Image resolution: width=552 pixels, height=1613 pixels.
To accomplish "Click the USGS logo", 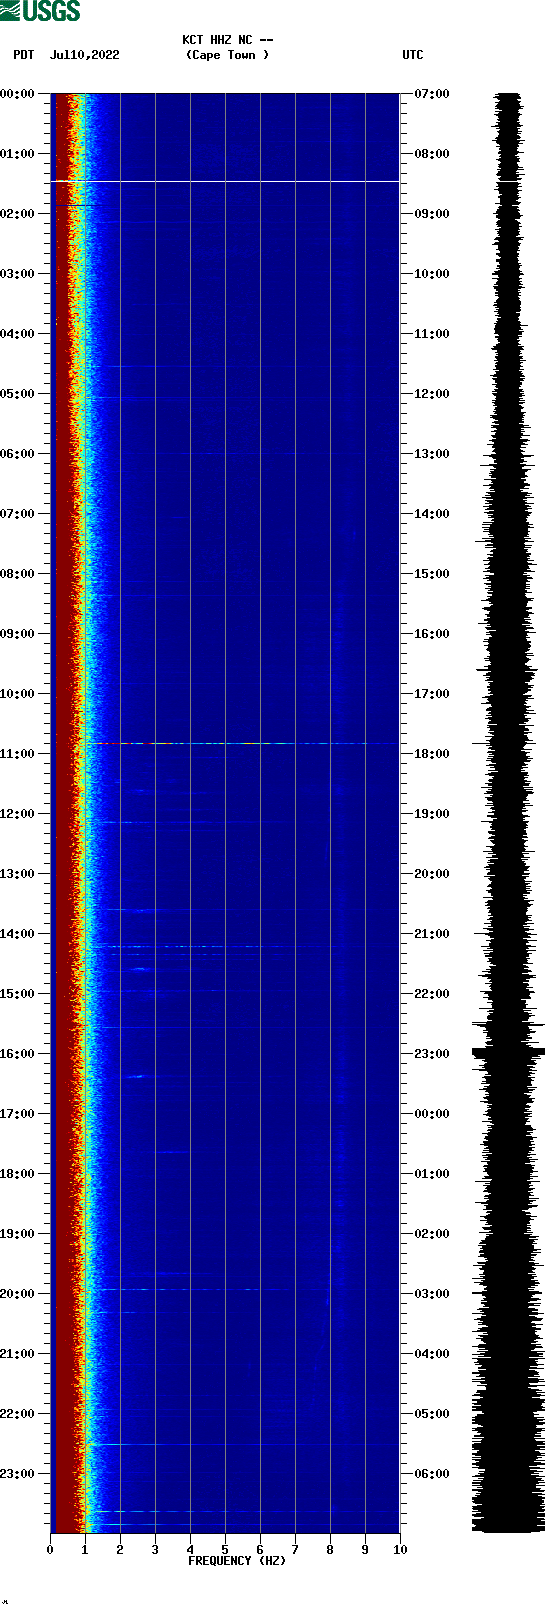I will click(x=40, y=11).
